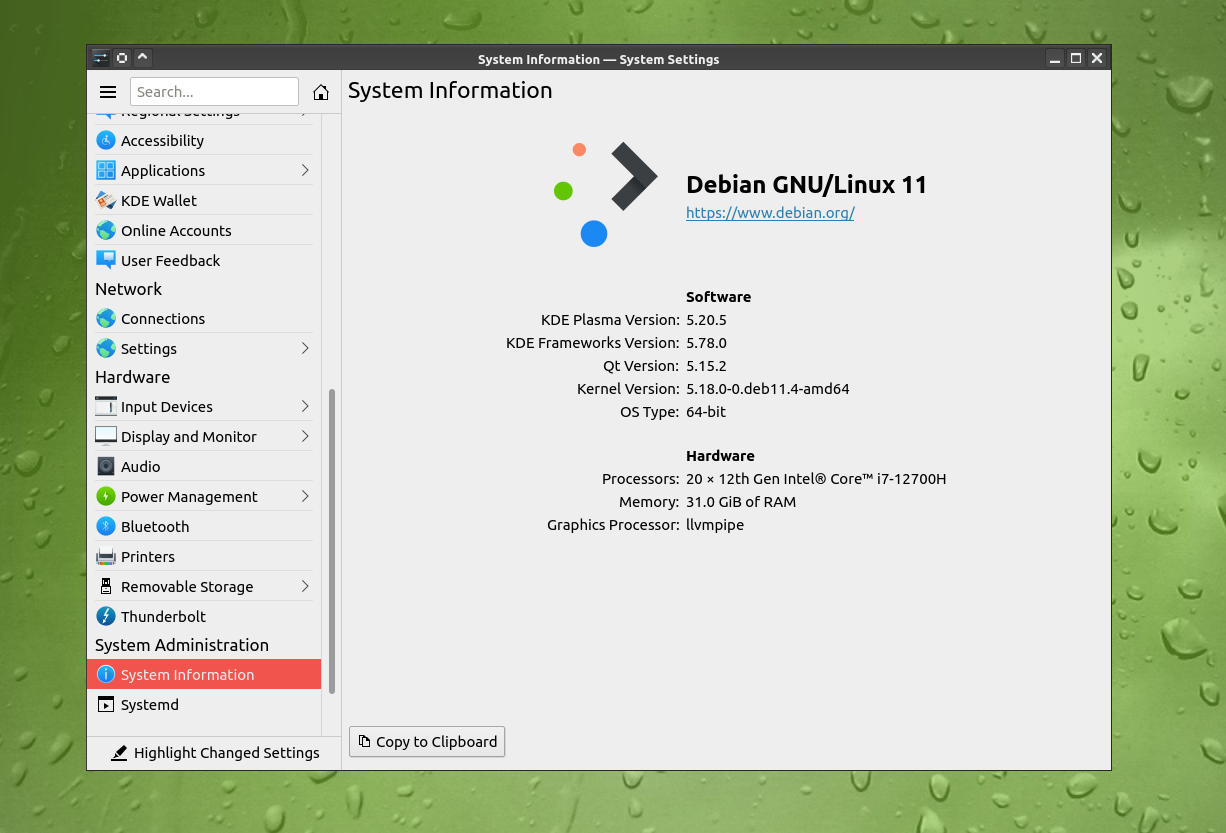Viewport: 1226px width, 833px height.
Task: Open the User Feedback entry
Action: pyautogui.click(x=204, y=260)
